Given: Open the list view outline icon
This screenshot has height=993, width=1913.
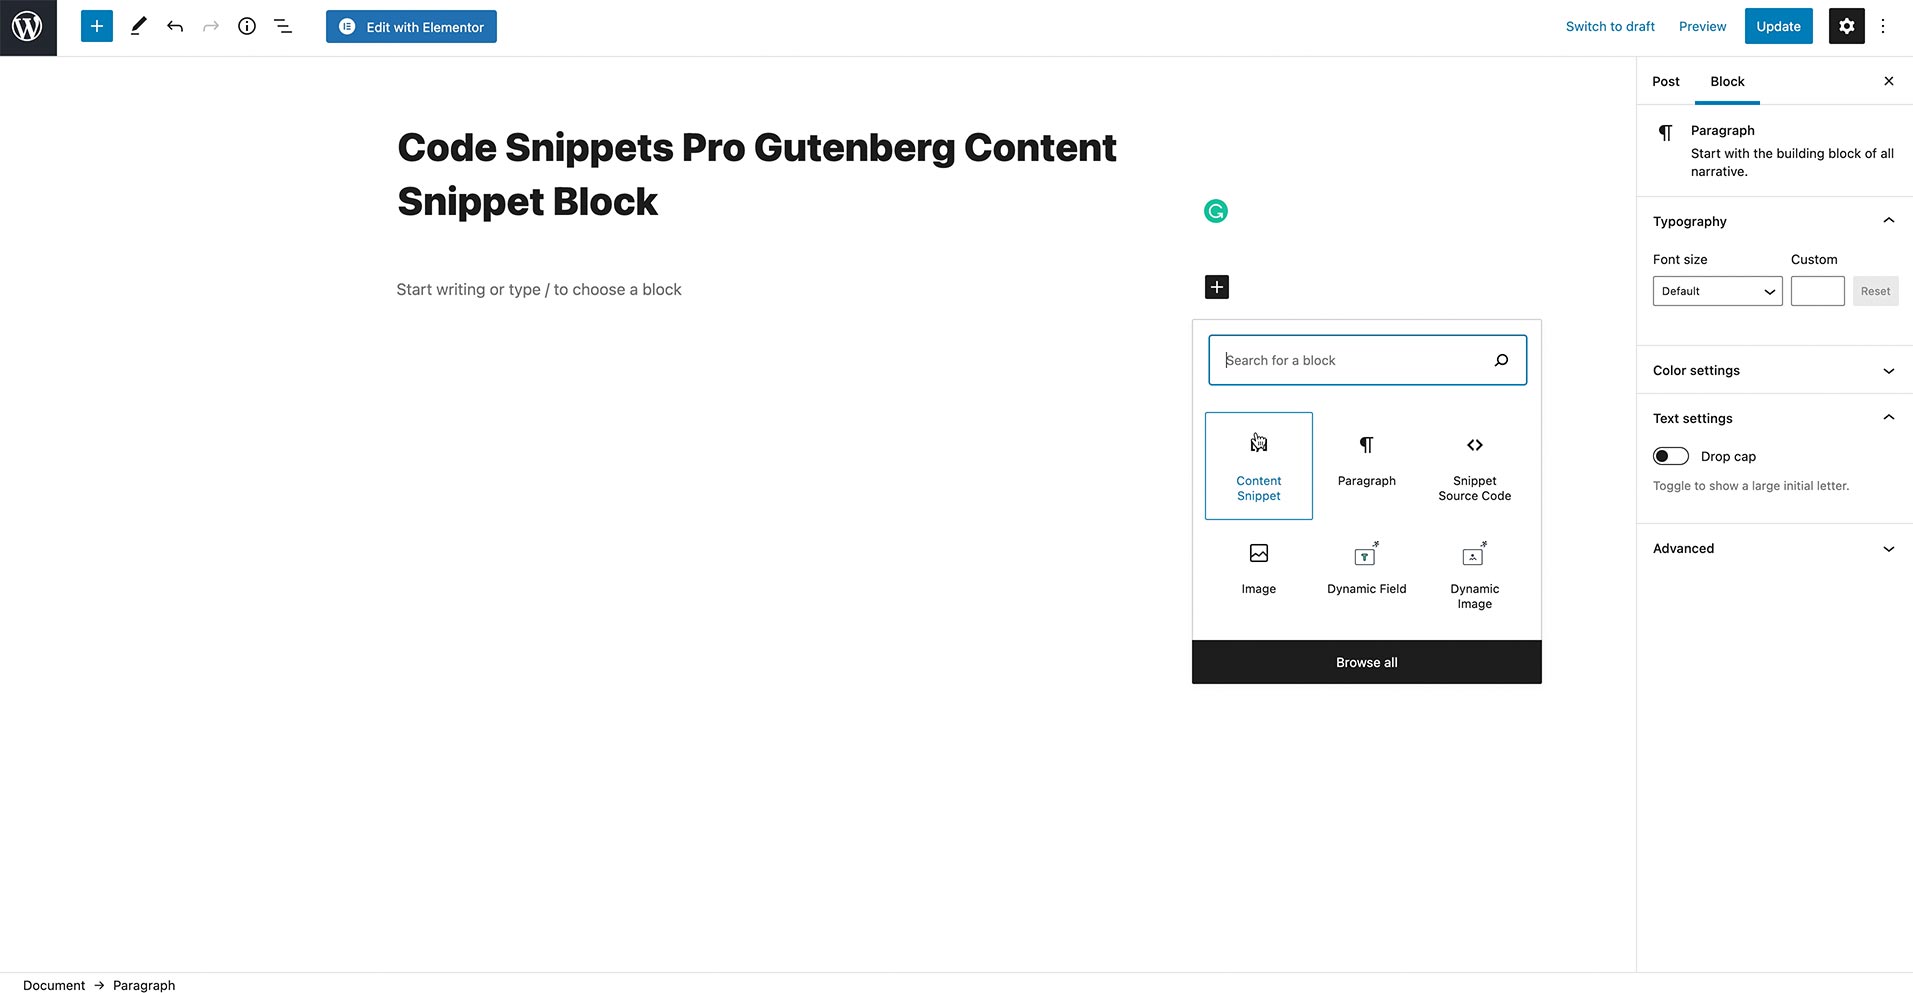Looking at the screenshot, I should 283,26.
